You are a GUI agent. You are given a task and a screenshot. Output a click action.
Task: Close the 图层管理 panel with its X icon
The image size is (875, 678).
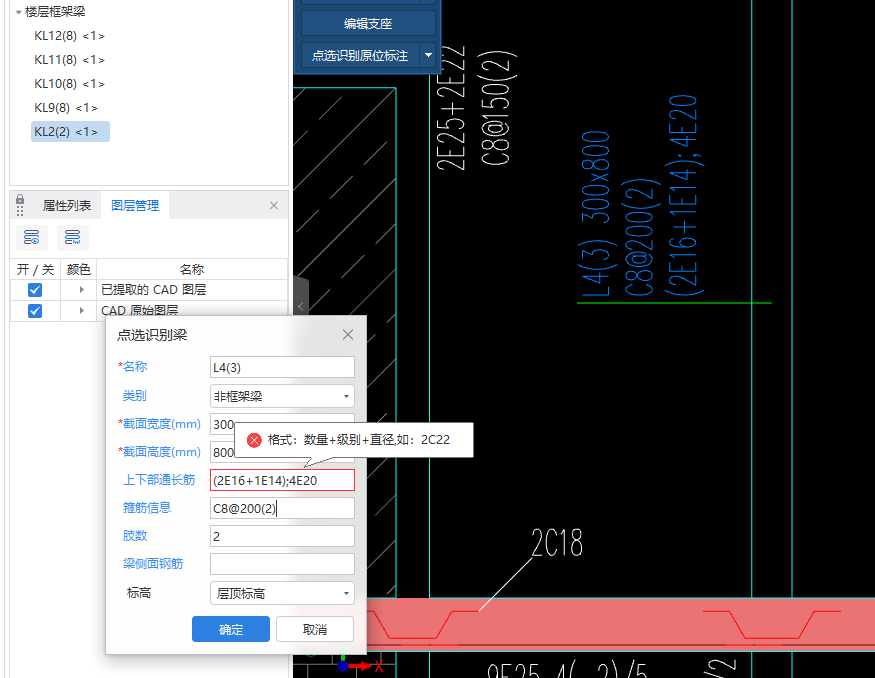(x=274, y=205)
